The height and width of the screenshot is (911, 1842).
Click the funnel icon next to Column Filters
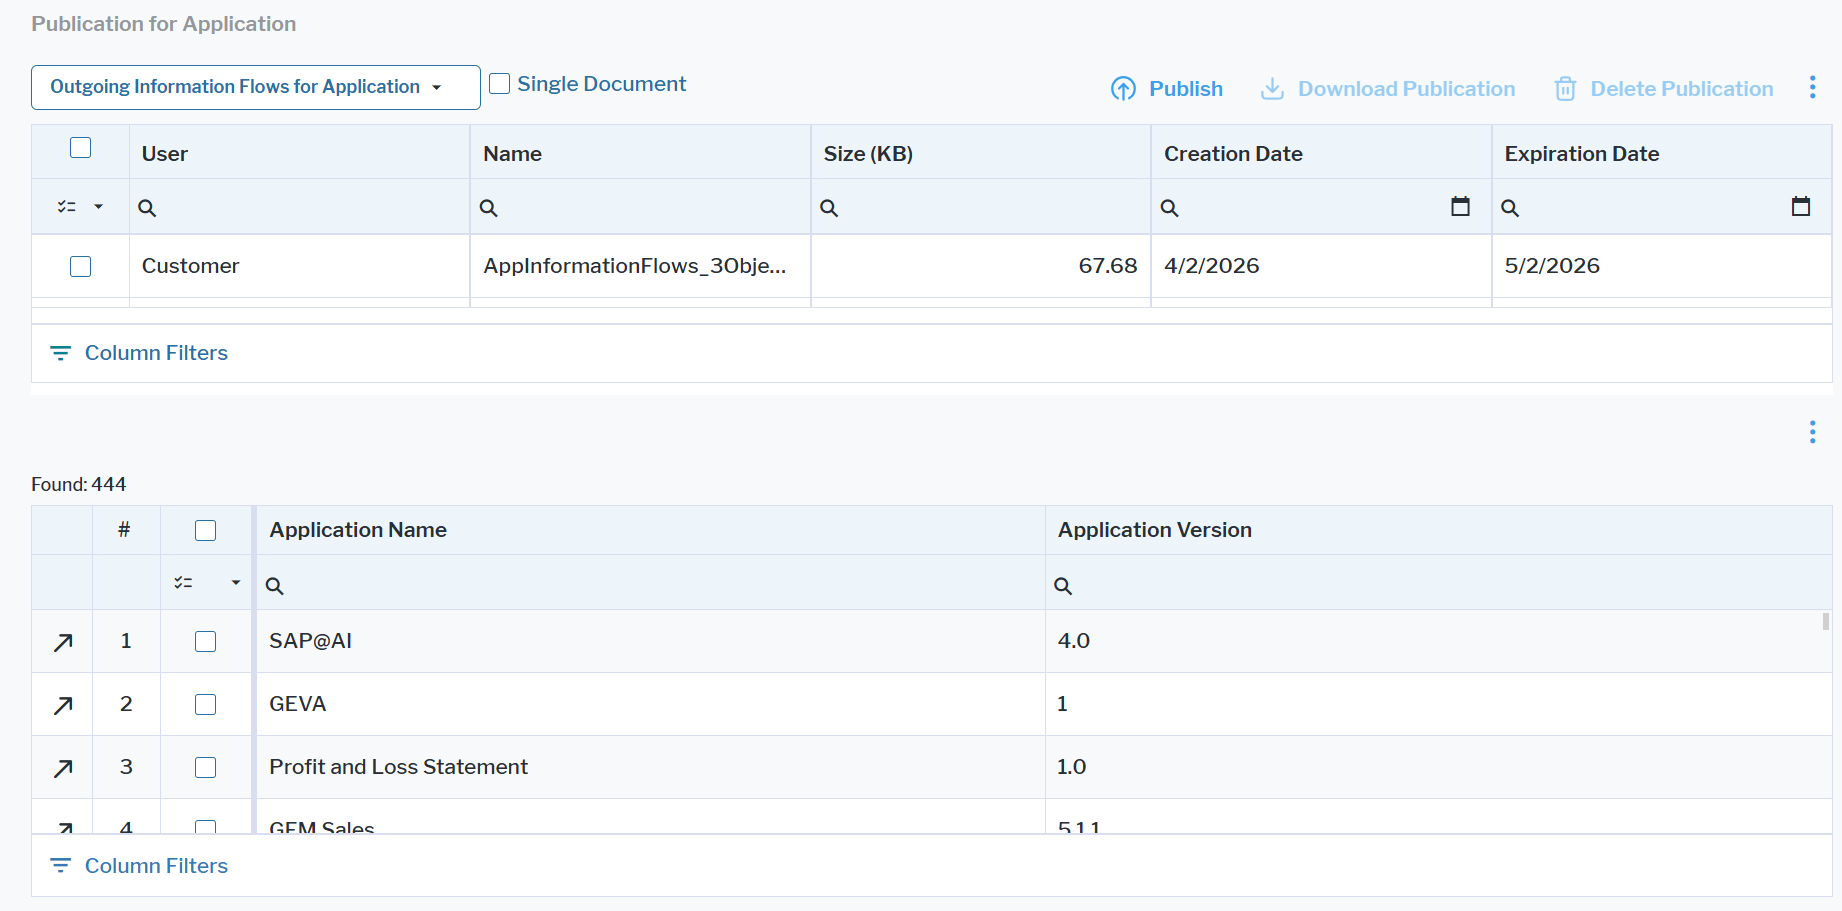click(60, 352)
